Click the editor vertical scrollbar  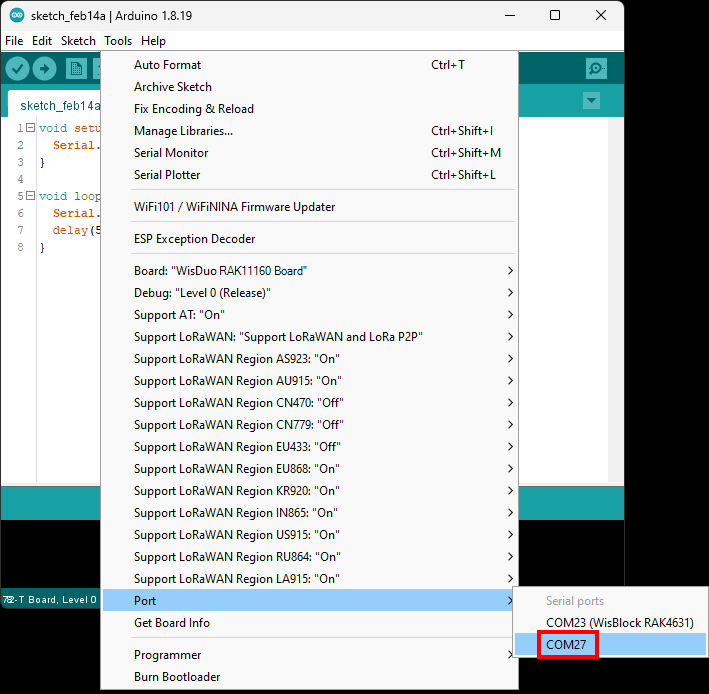pos(615,299)
